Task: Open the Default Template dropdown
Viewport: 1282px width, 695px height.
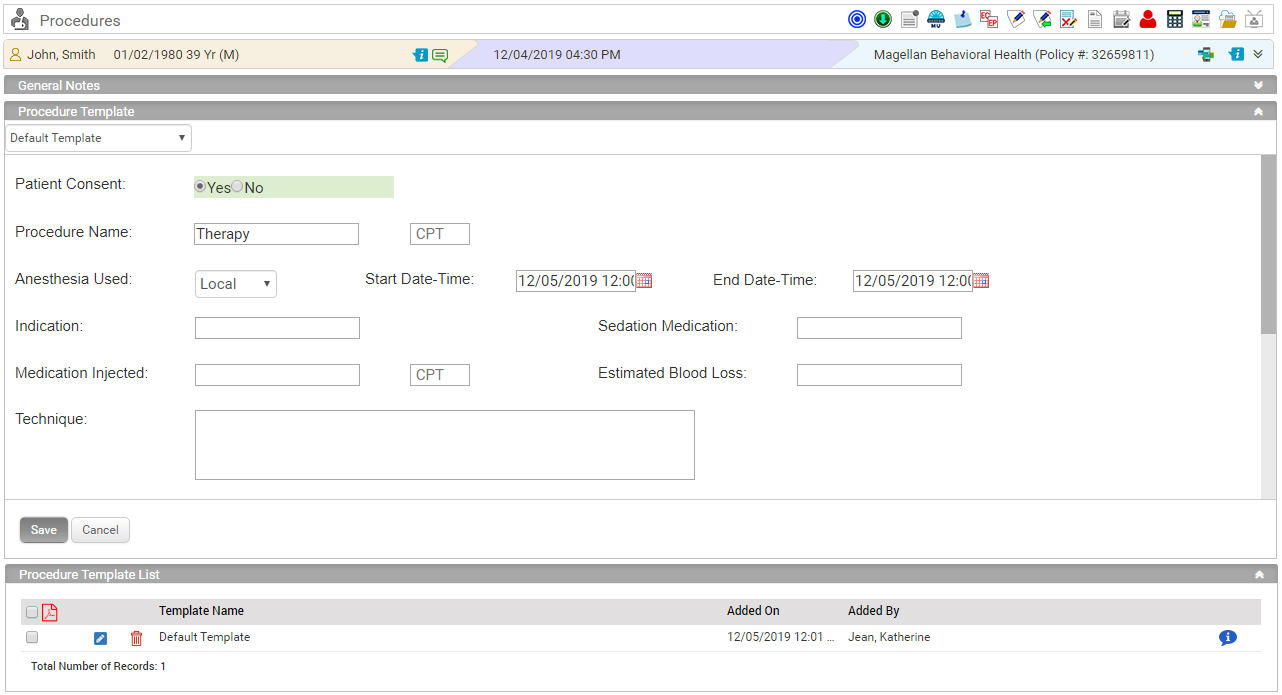Action: [x=98, y=138]
